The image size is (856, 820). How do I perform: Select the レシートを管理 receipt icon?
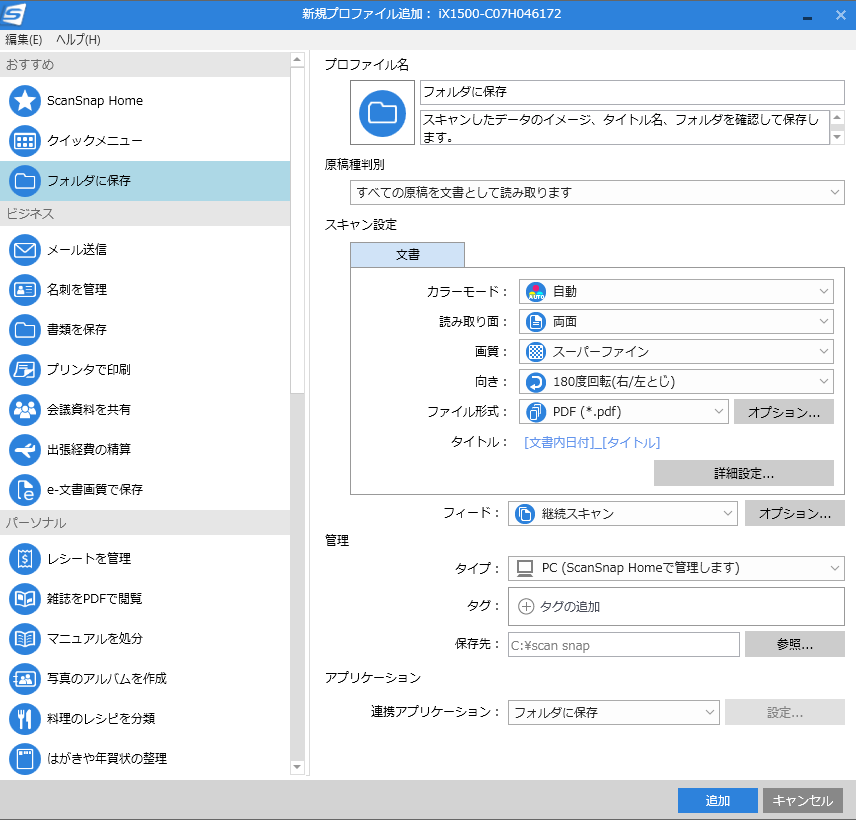tap(25, 559)
